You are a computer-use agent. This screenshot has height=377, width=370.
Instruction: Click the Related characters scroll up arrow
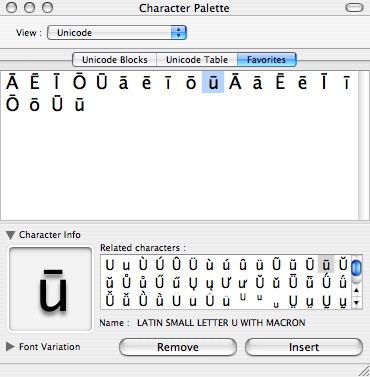point(357,290)
